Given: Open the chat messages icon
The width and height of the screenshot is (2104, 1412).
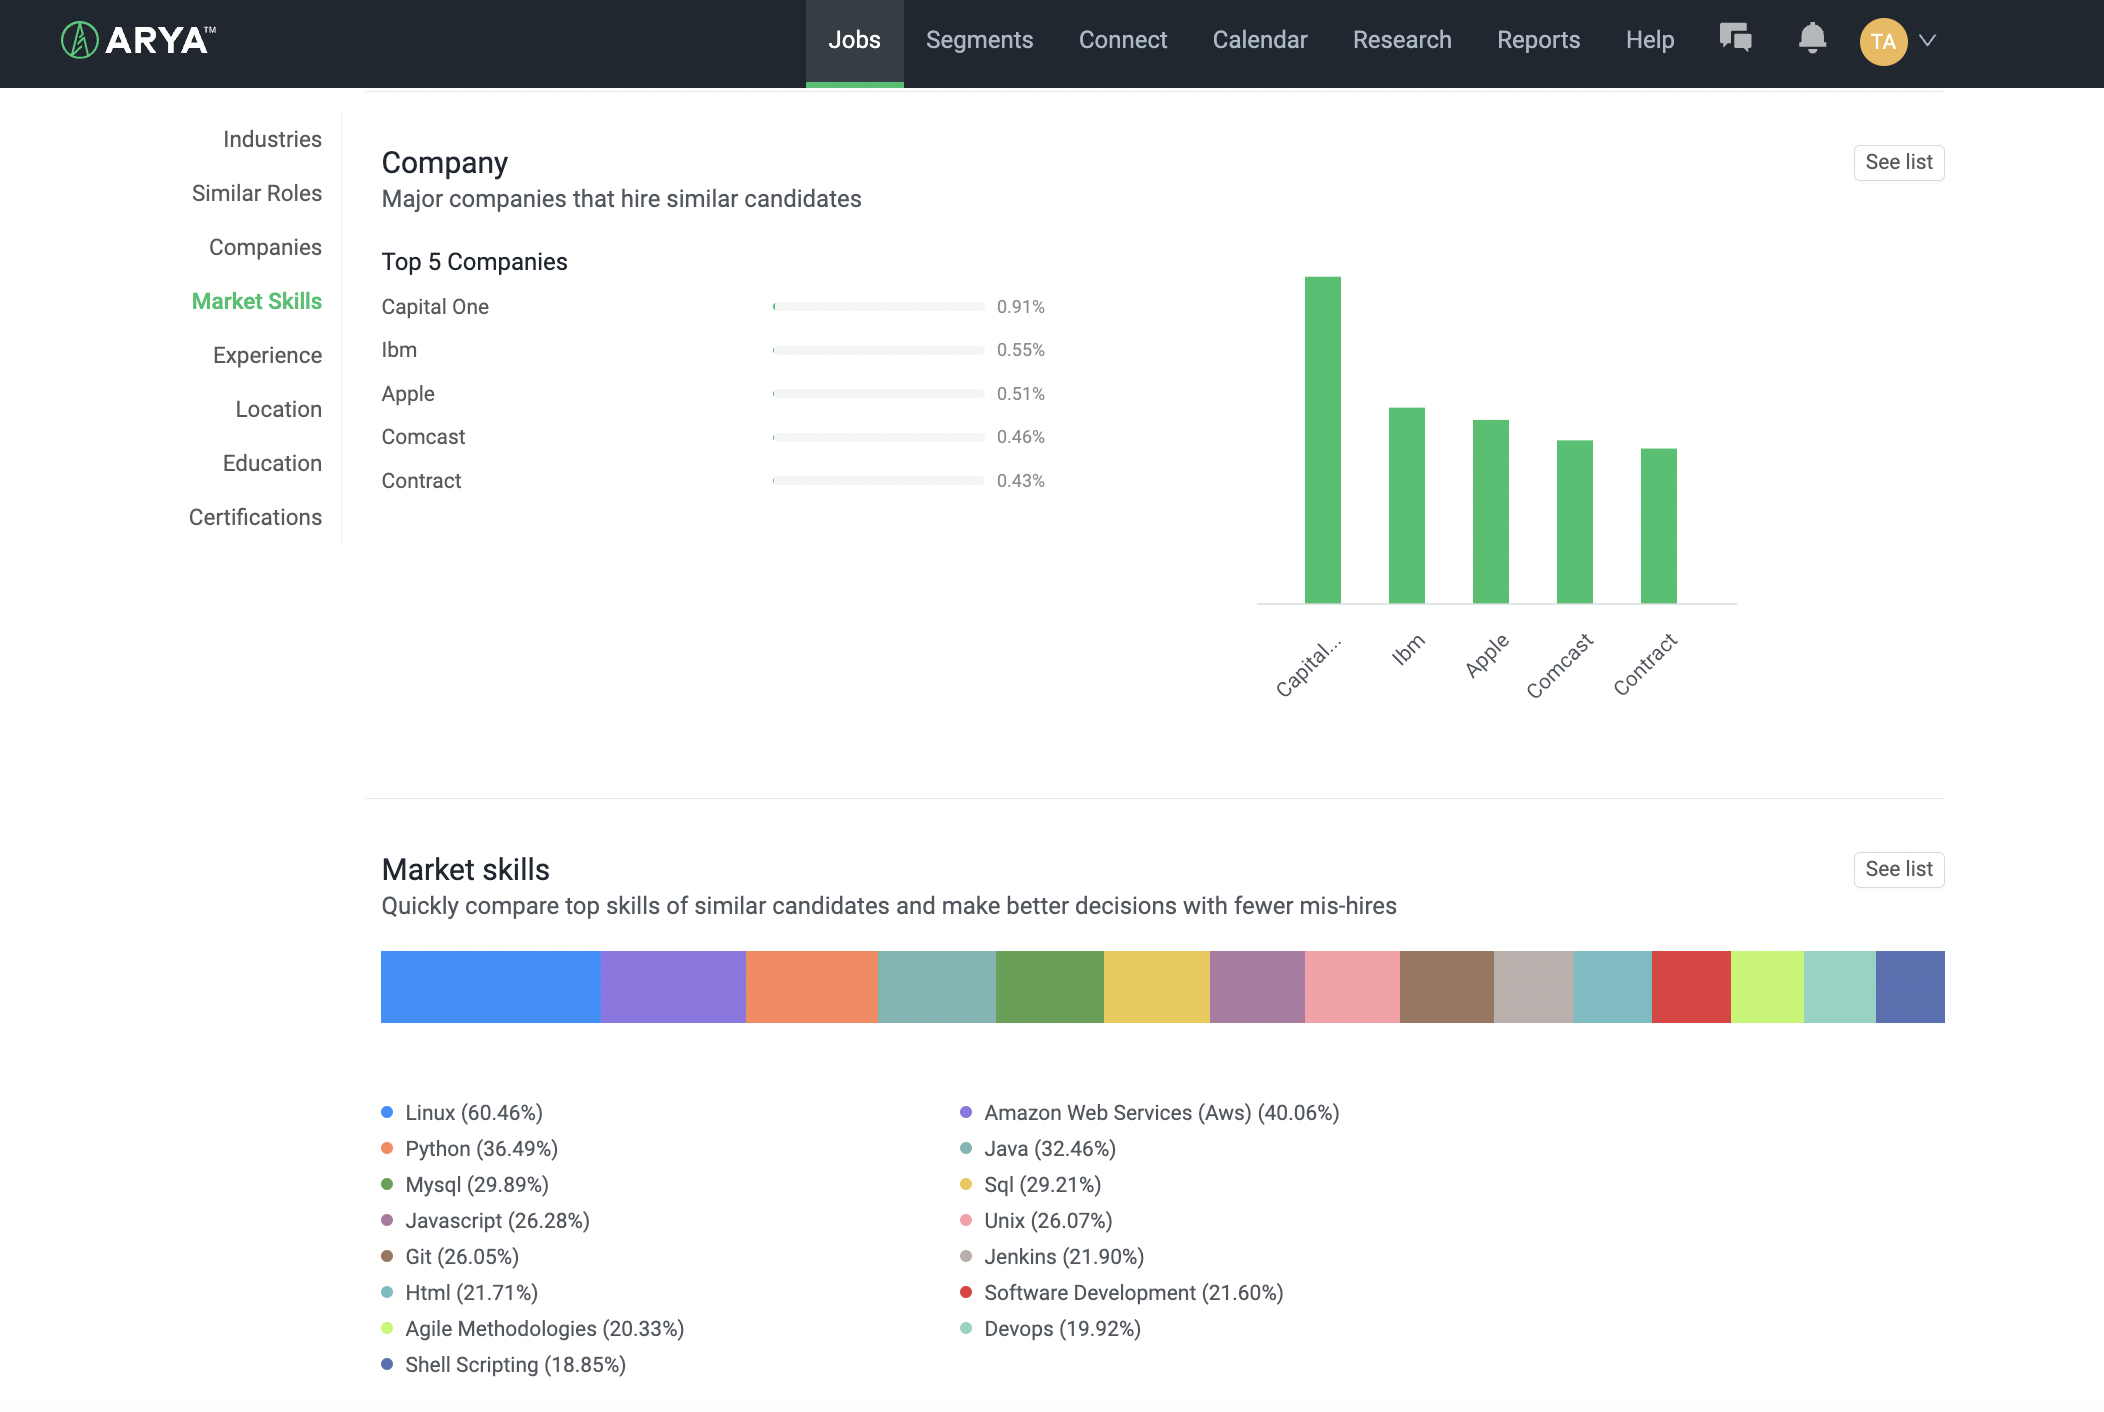Looking at the screenshot, I should pyautogui.click(x=1735, y=39).
